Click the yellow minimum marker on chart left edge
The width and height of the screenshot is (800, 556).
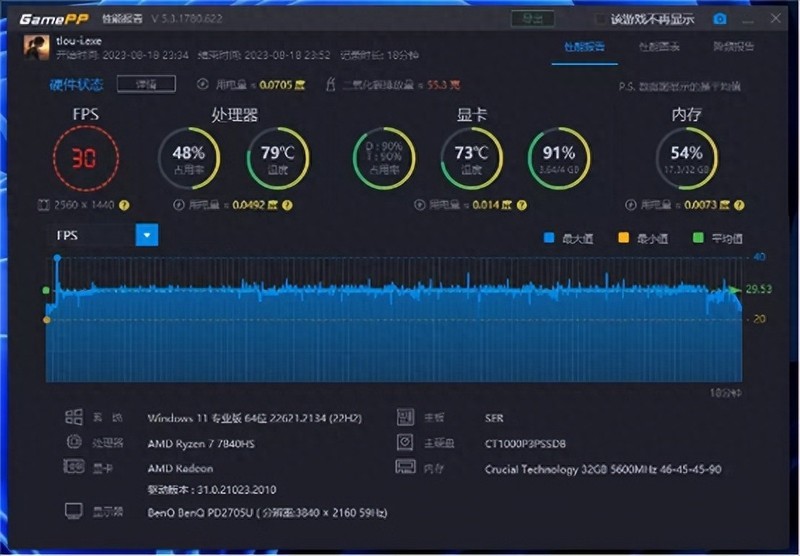point(46,320)
